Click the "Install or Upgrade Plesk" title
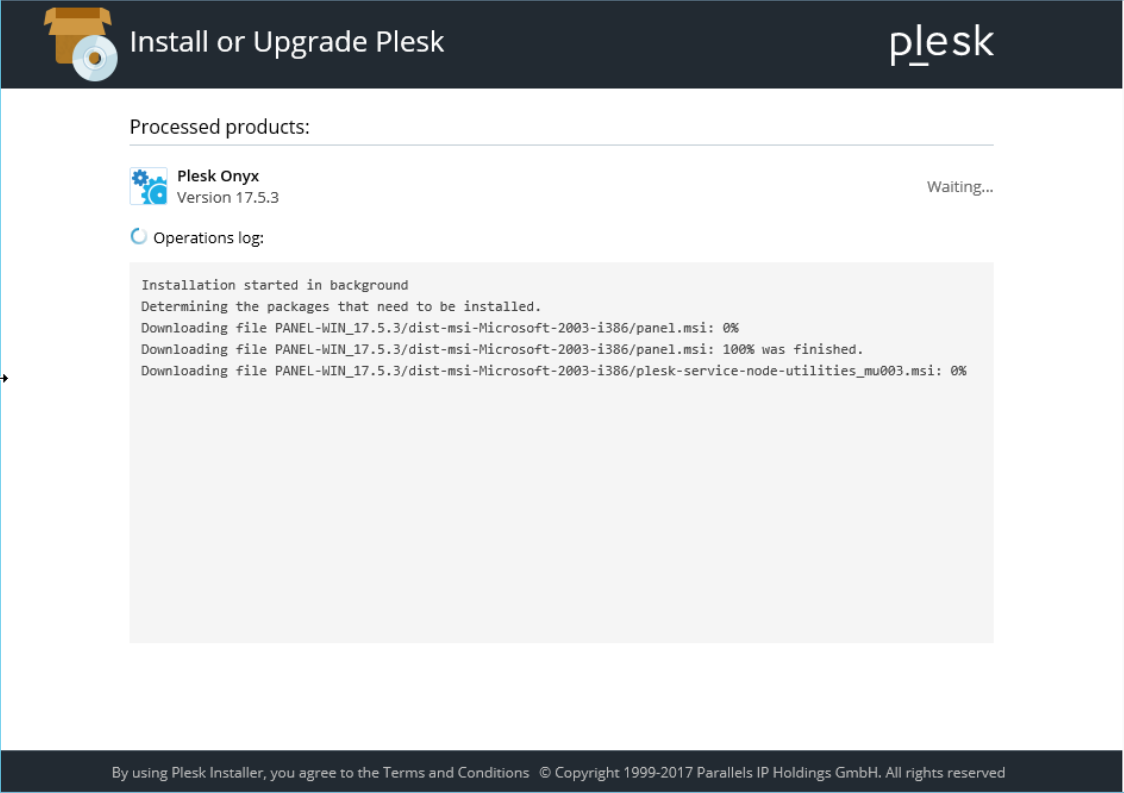The width and height of the screenshot is (1124, 793). click(x=287, y=42)
